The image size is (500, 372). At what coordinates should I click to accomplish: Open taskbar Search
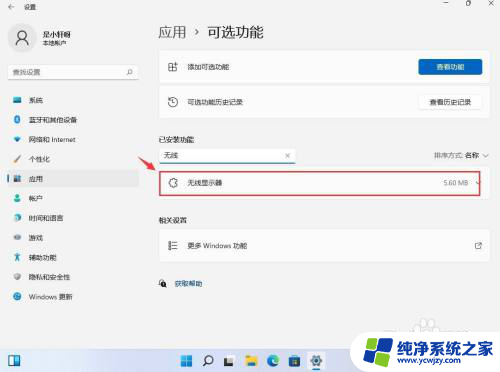(208, 361)
